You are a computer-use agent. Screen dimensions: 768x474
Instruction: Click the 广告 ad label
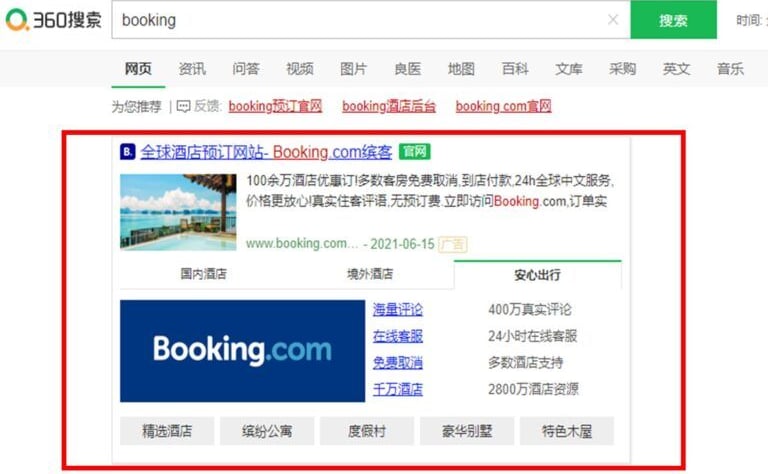tap(453, 244)
